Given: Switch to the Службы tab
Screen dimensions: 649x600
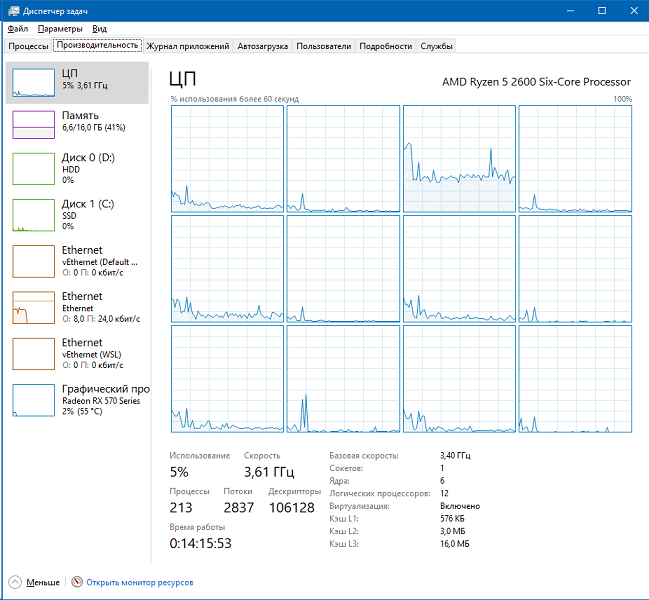Looking at the screenshot, I should tap(436, 46).
